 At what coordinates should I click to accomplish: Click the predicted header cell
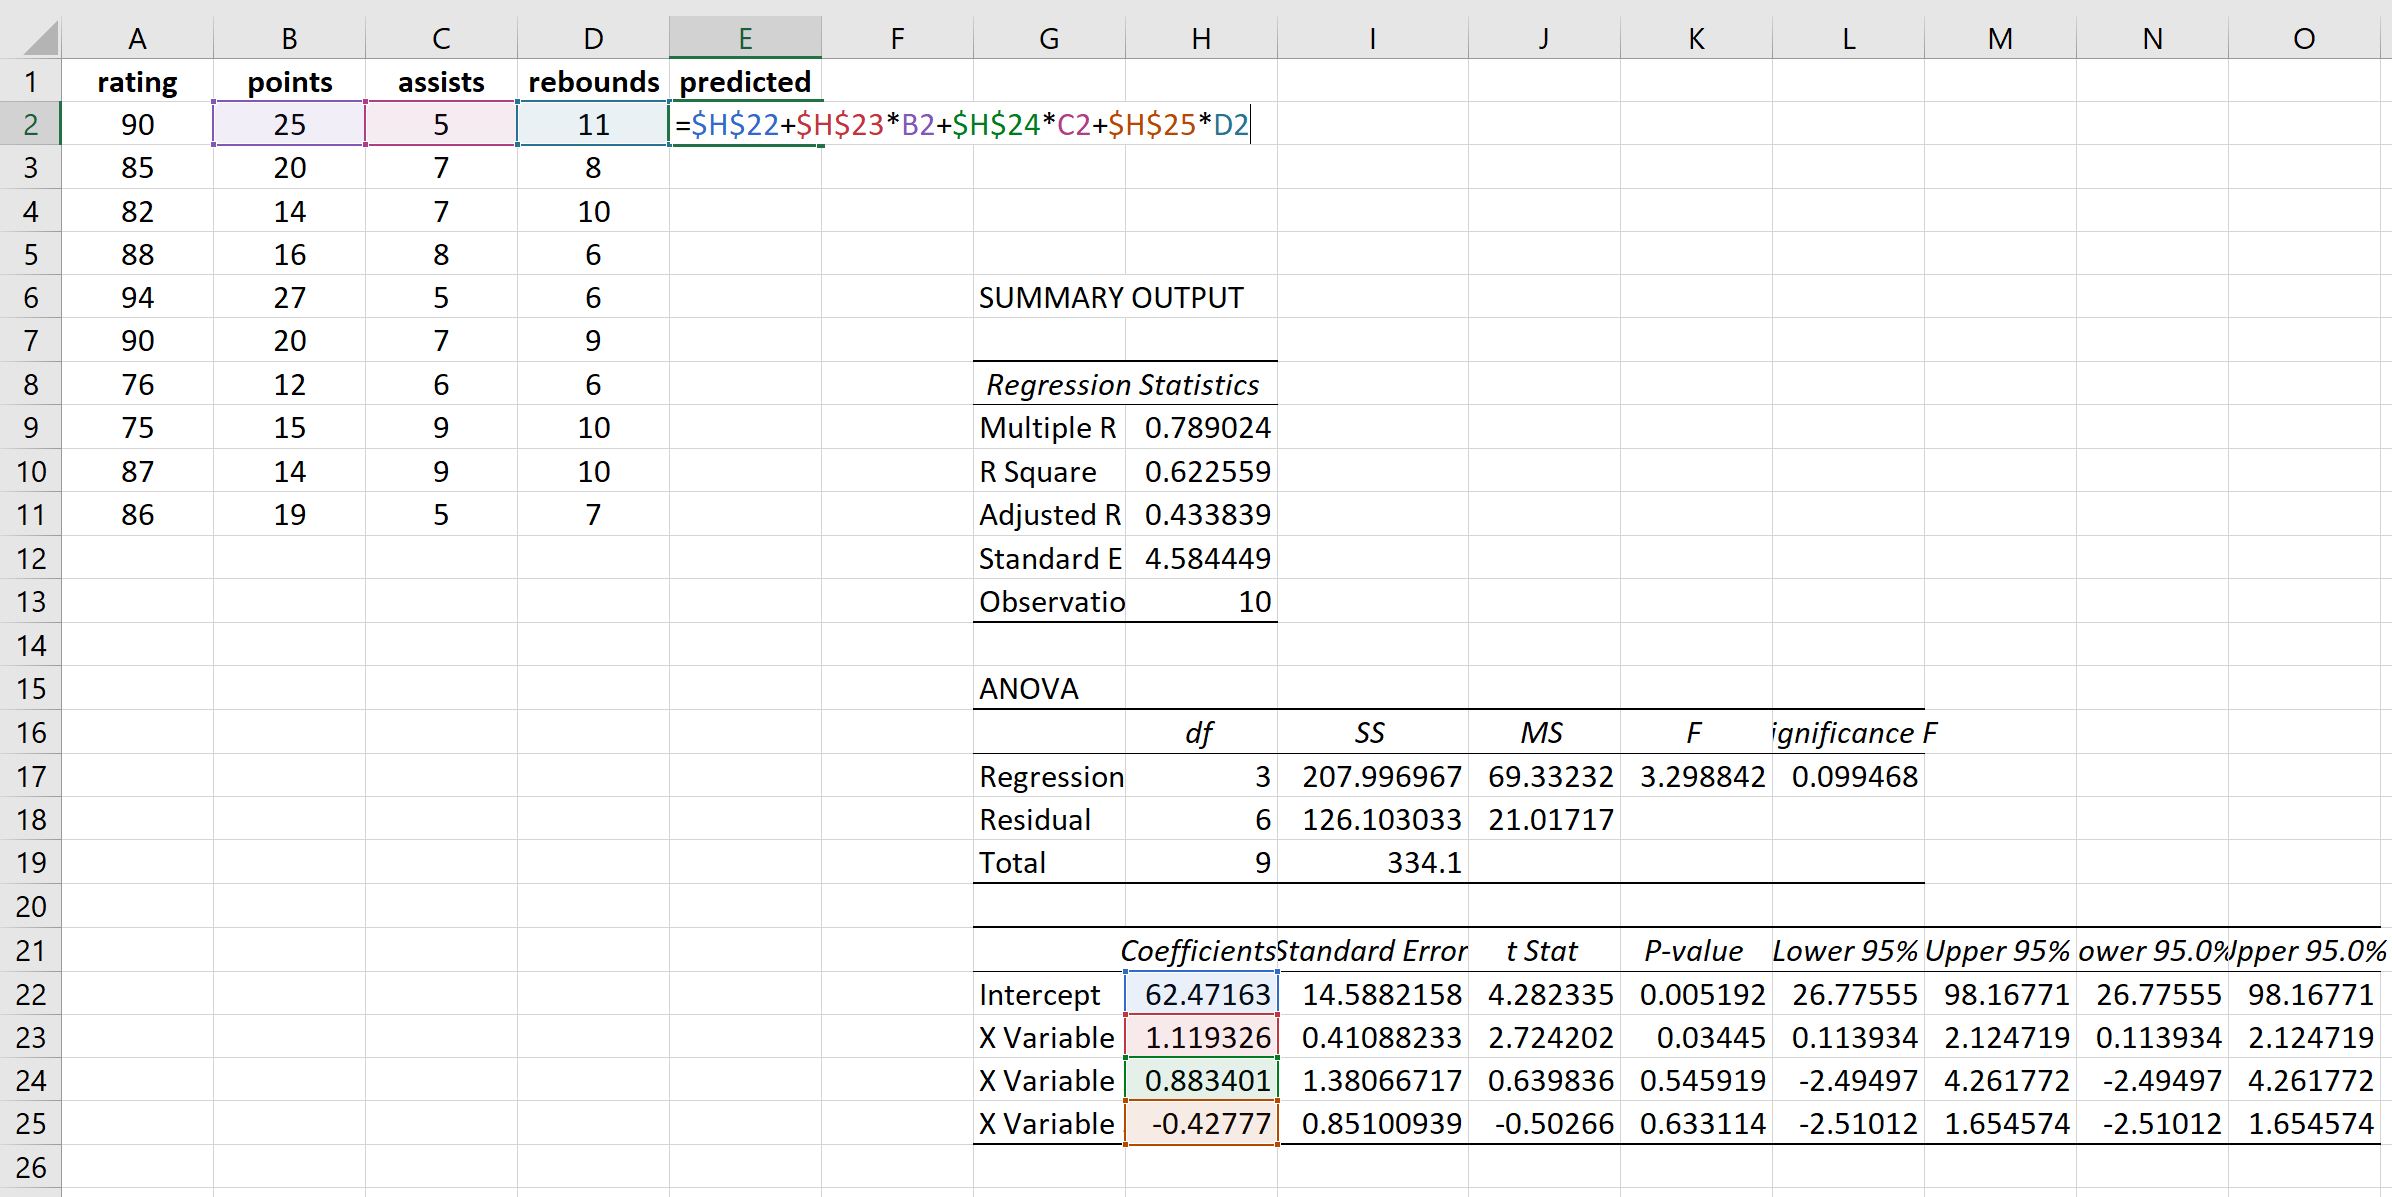[745, 81]
